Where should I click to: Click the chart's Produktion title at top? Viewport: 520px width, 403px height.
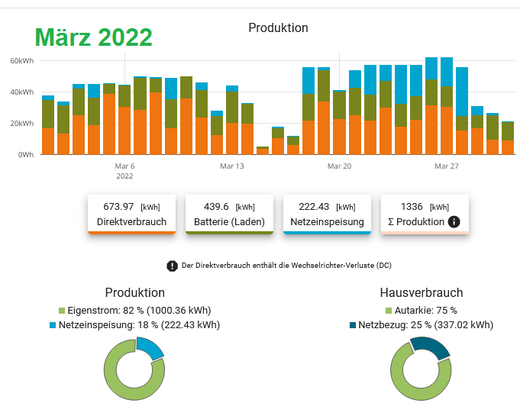click(278, 28)
